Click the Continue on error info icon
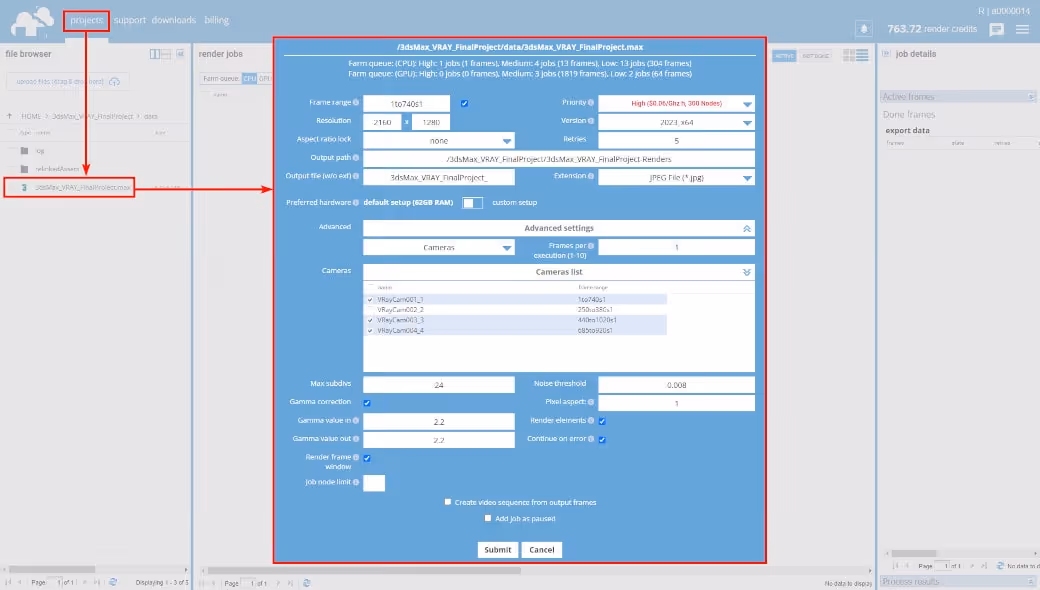 pos(591,439)
